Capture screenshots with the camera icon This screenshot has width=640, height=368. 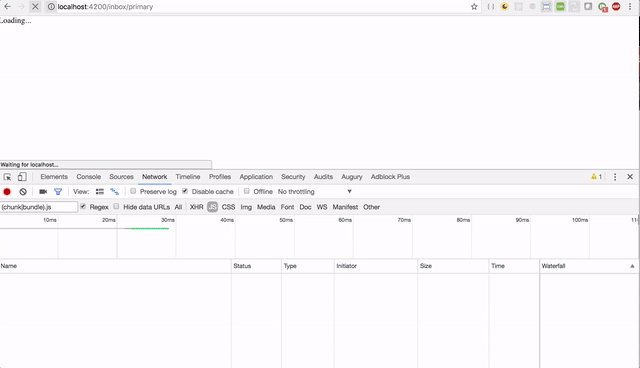click(x=43, y=192)
